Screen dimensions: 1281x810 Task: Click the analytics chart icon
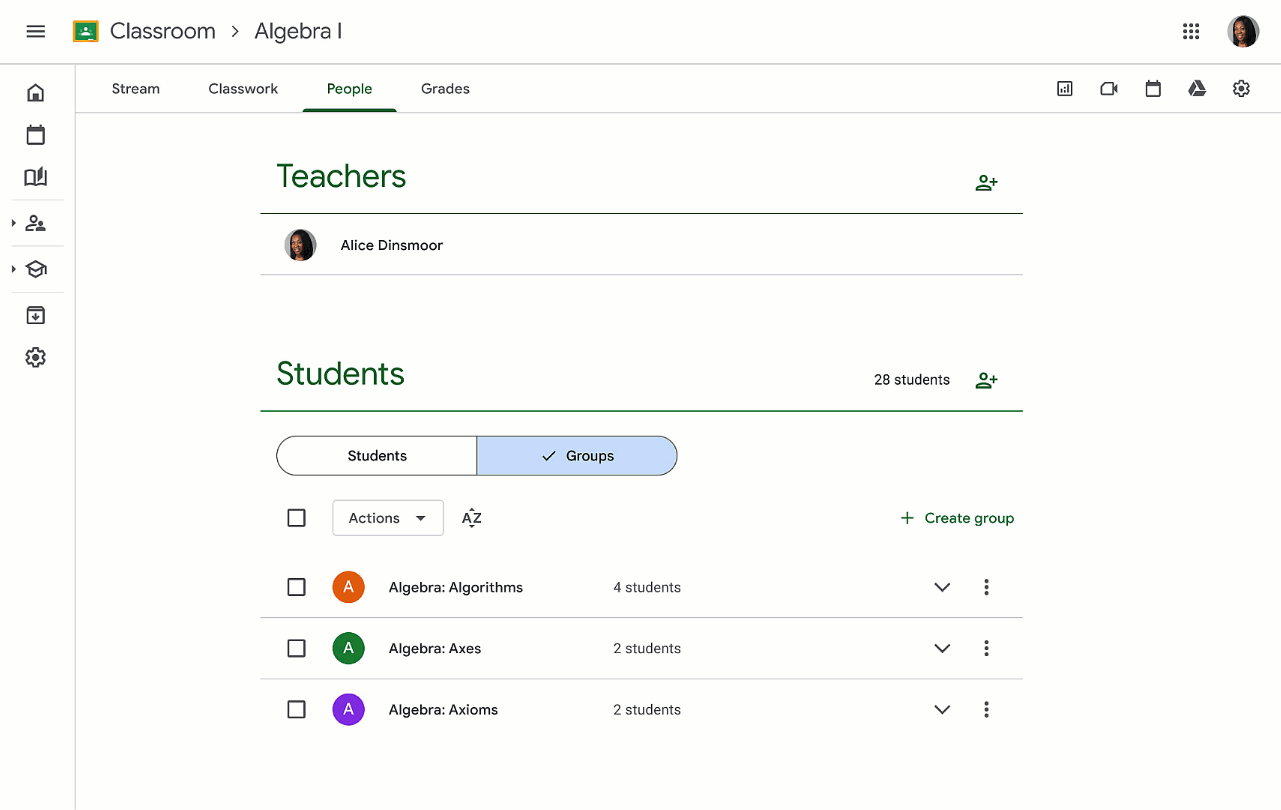coord(1065,89)
